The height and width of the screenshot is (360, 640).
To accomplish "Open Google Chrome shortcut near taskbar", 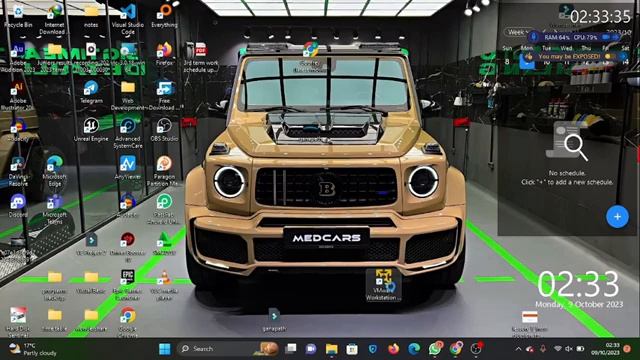I will [x=128, y=322].
